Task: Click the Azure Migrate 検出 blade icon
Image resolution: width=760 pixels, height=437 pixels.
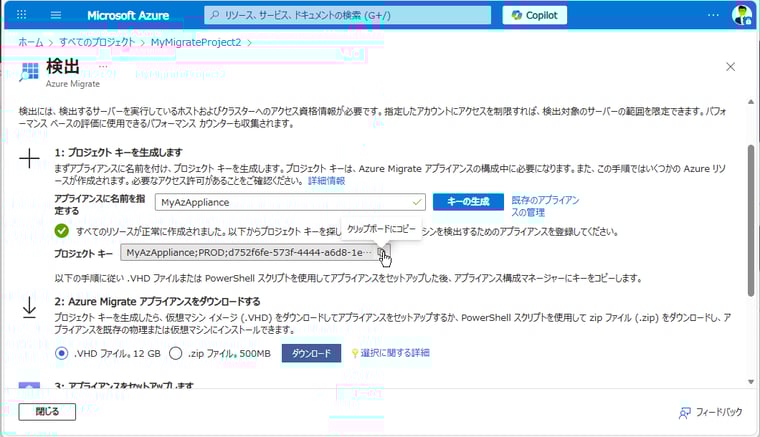Action: (29, 72)
